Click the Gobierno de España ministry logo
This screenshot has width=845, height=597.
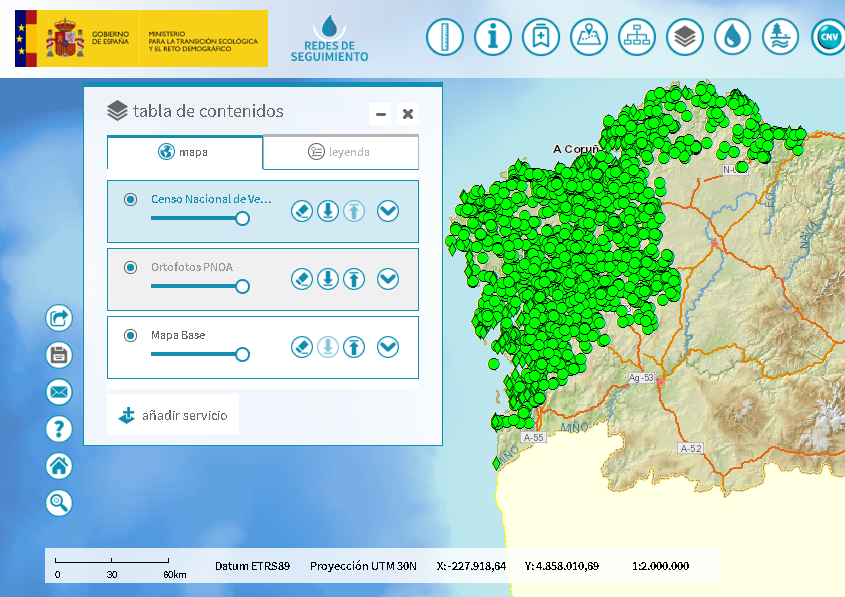tap(141, 38)
